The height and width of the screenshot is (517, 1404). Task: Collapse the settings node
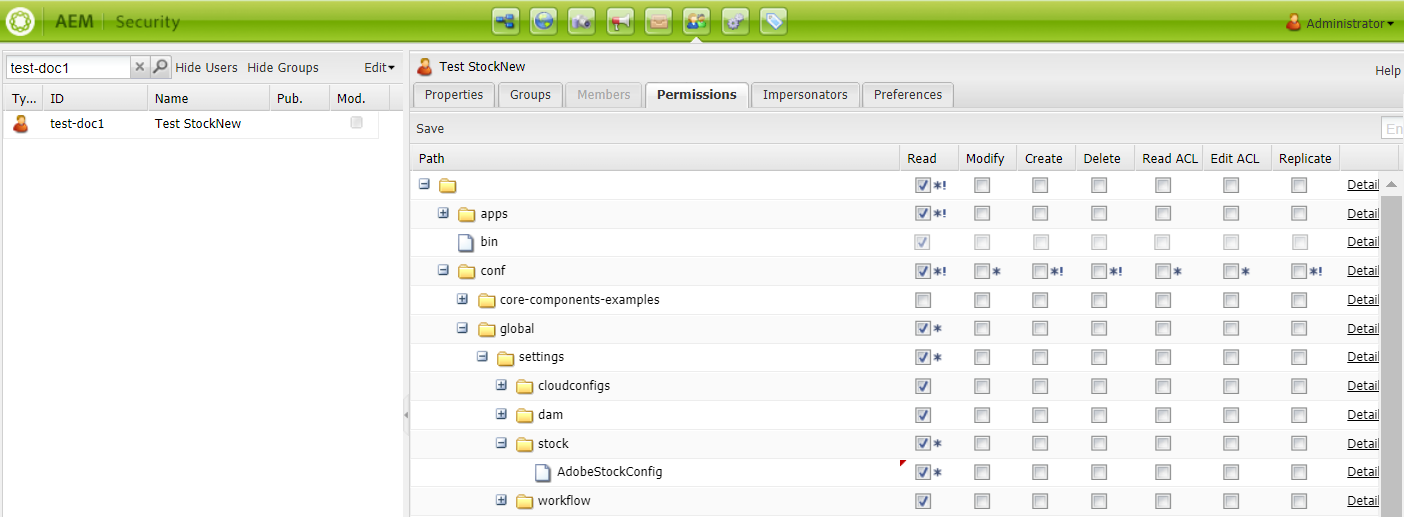click(x=482, y=357)
